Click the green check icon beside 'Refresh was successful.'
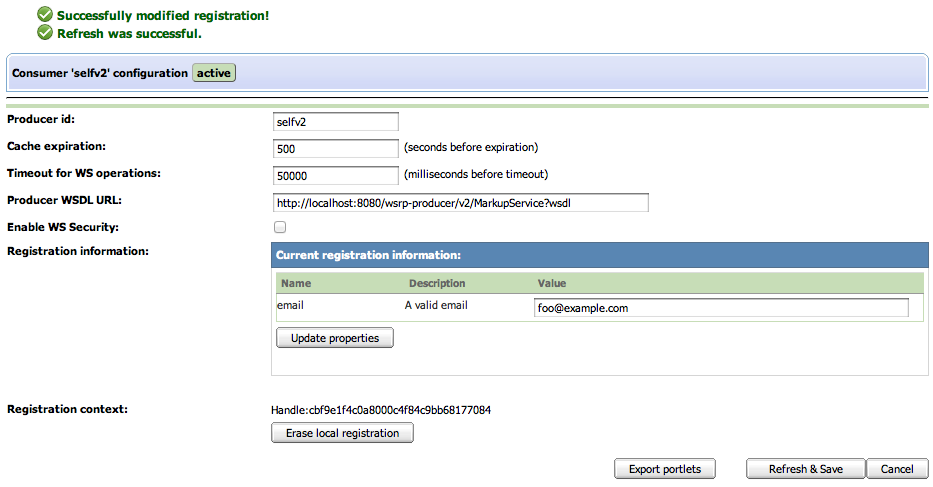This screenshot has height=487, width=933. point(44,33)
